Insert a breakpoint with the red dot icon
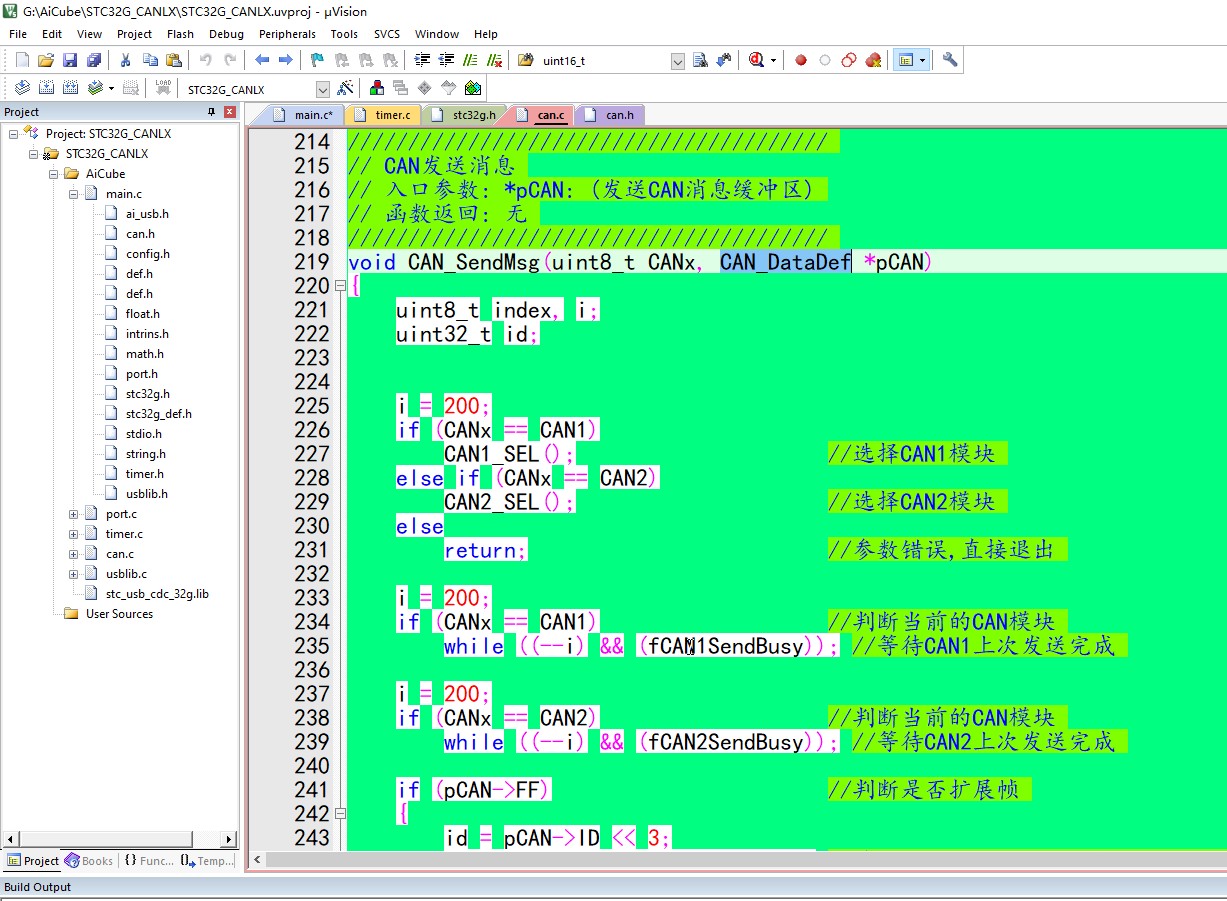The height and width of the screenshot is (901, 1227). click(800, 60)
